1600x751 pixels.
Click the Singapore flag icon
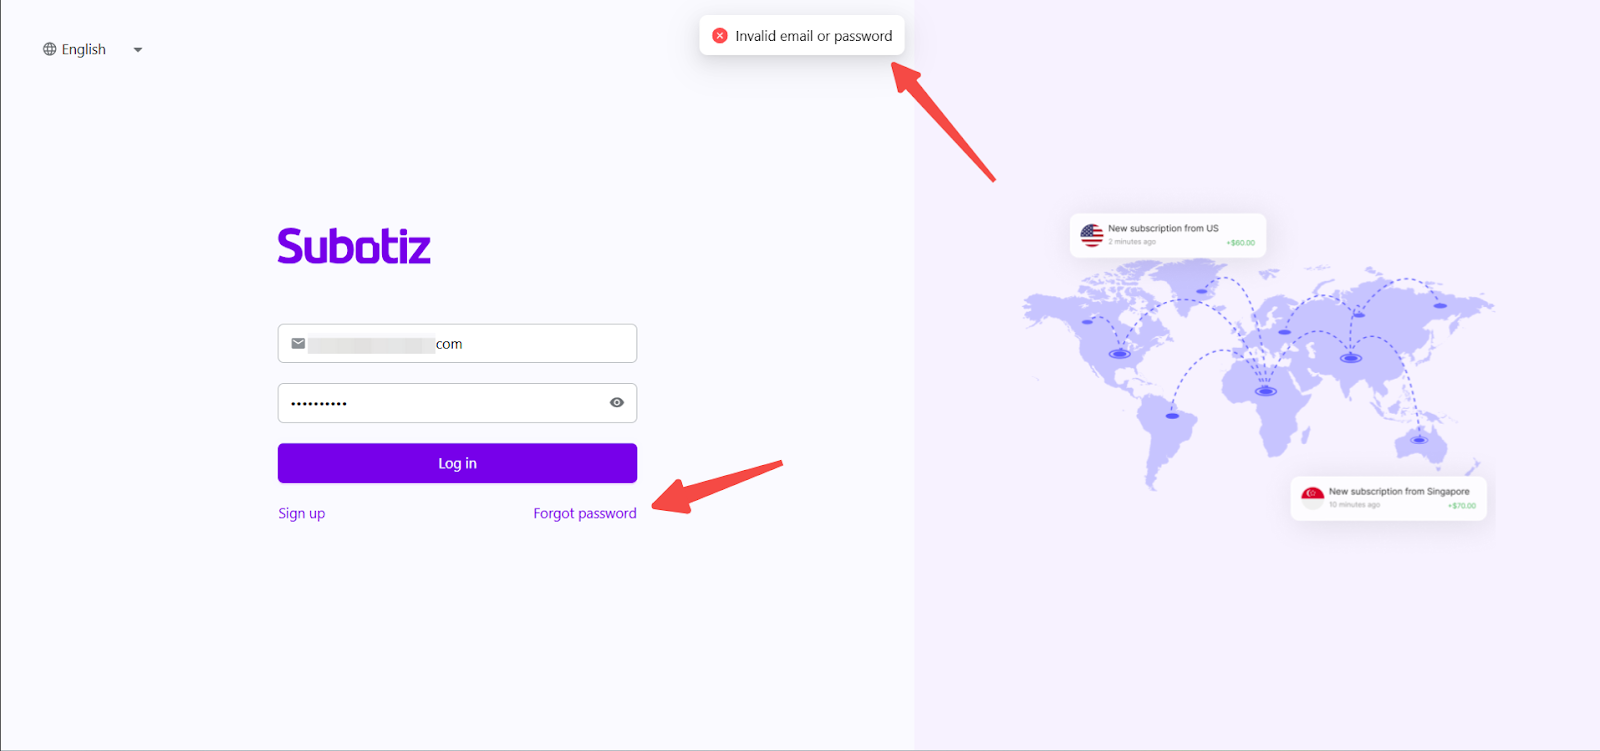point(1313,497)
